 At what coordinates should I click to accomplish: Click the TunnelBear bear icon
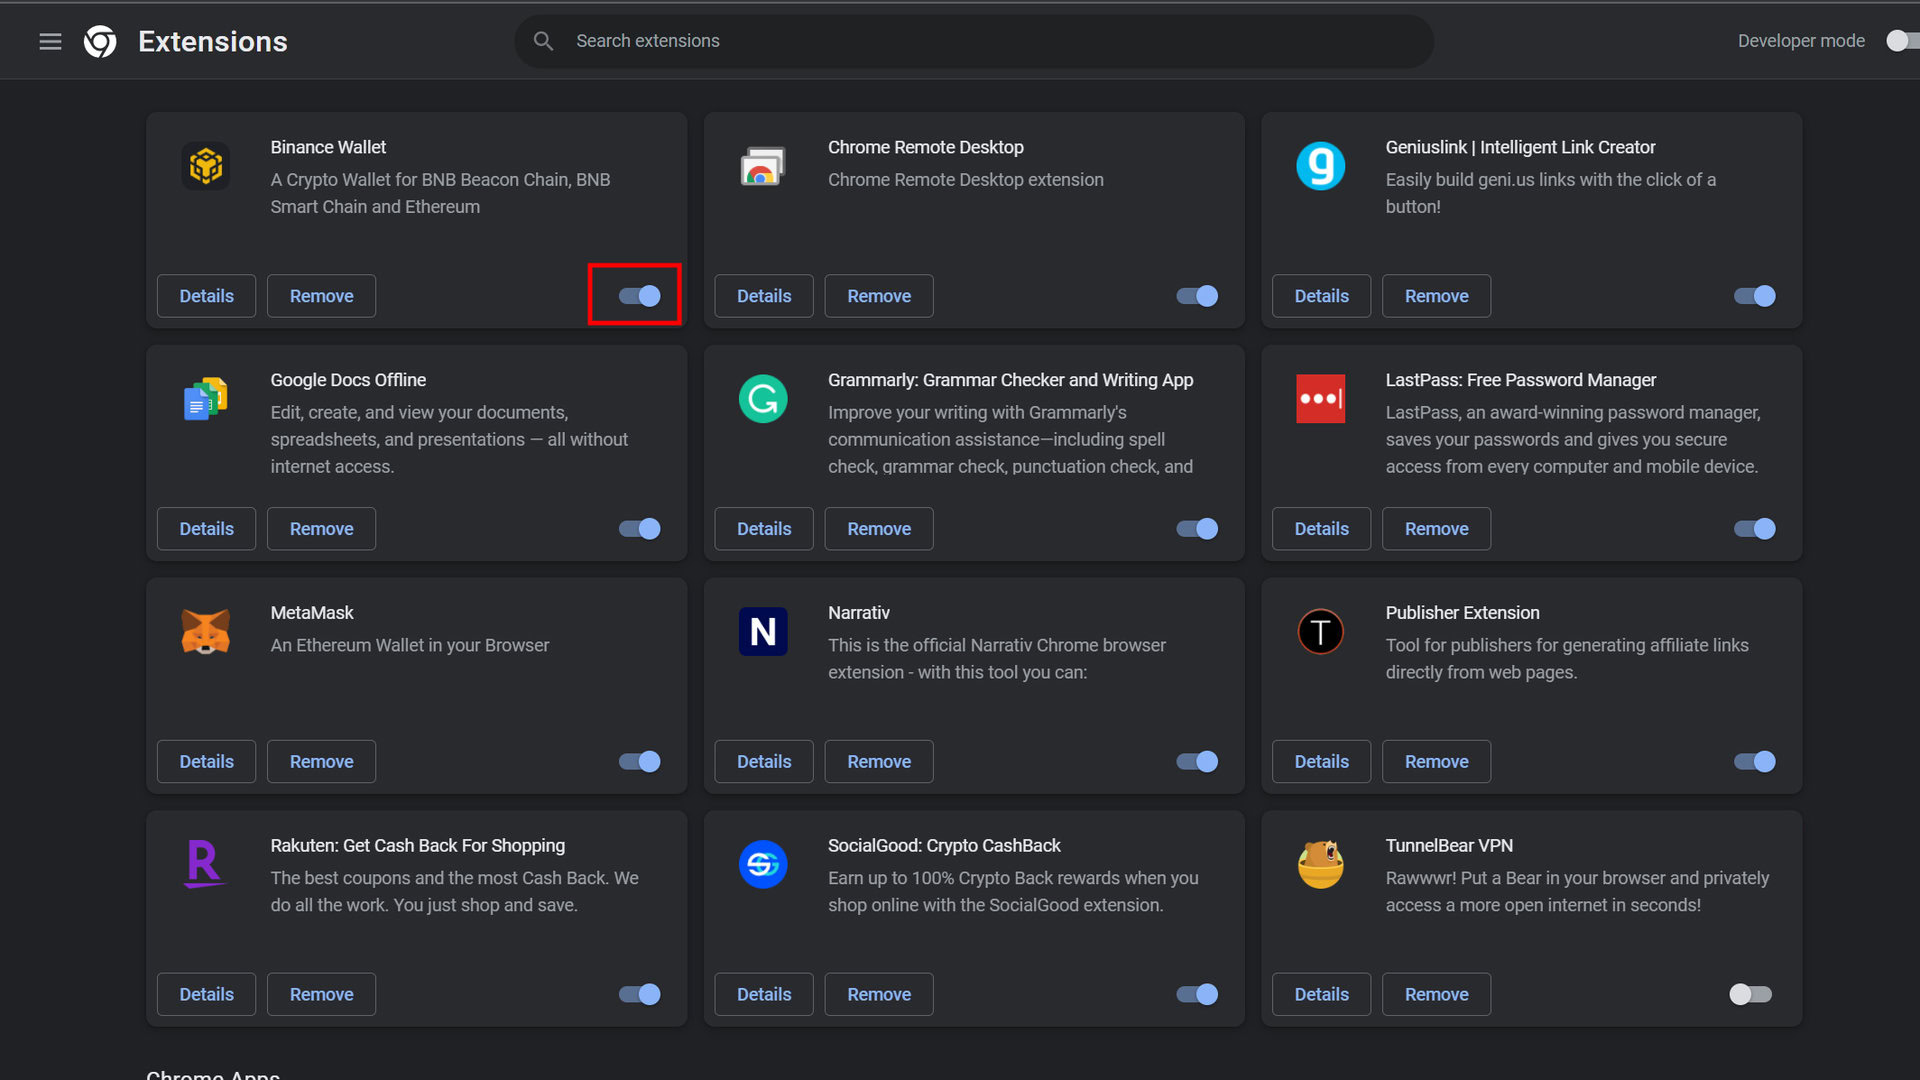click(x=1320, y=864)
